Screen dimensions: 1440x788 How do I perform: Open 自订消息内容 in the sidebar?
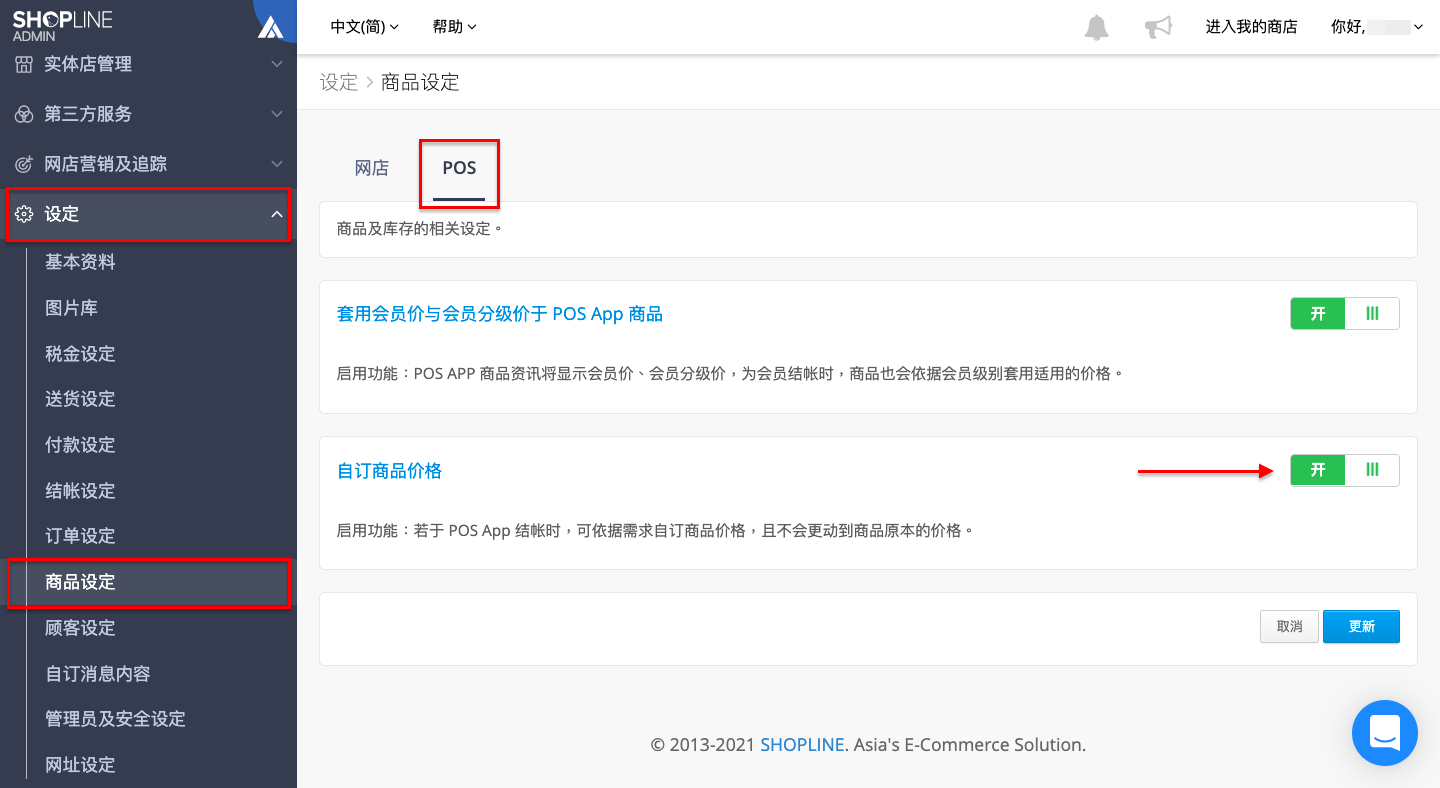98,674
